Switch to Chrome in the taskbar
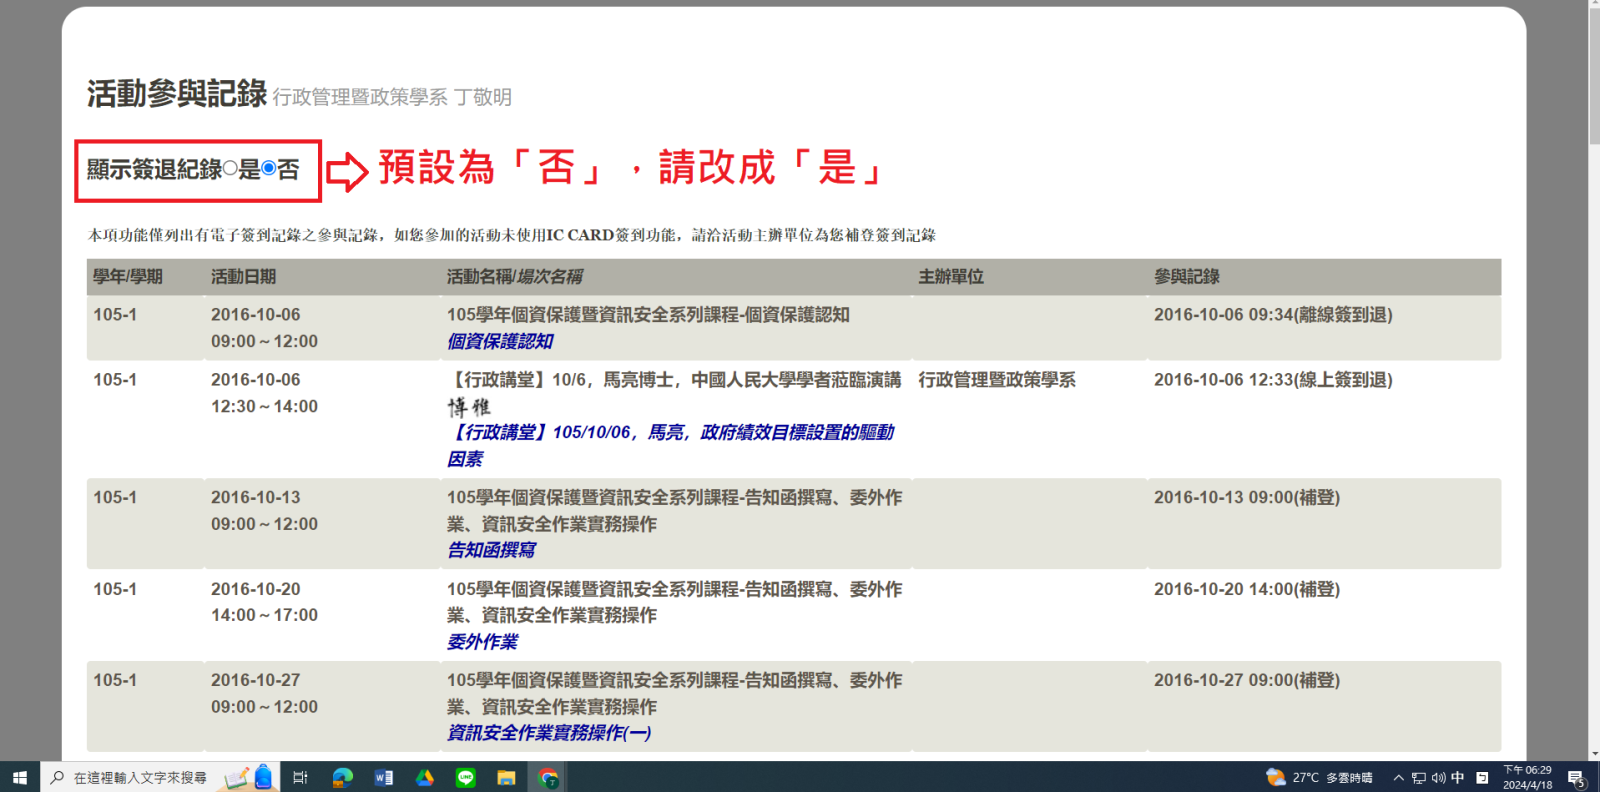Image resolution: width=1600 pixels, height=792 pixels. pos(548,777)
